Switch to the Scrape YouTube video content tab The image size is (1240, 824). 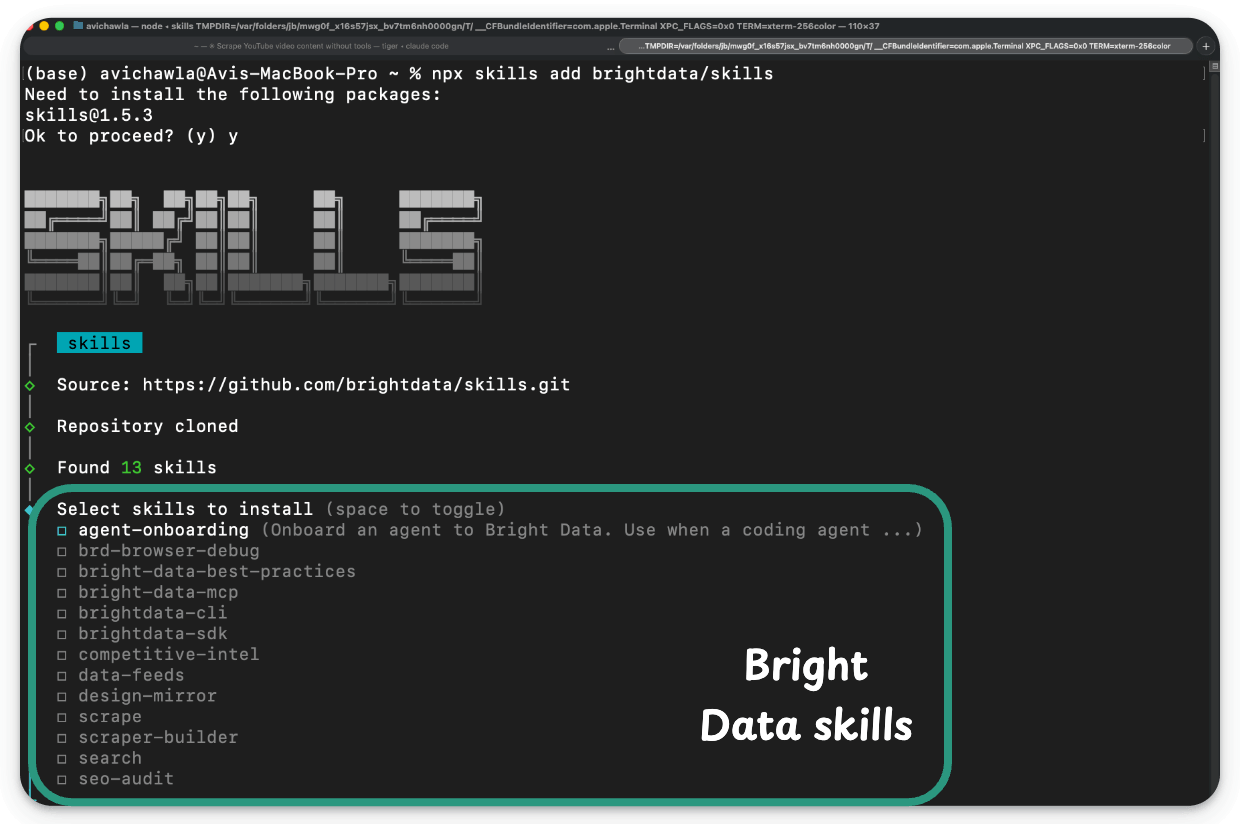pos(320,46)
